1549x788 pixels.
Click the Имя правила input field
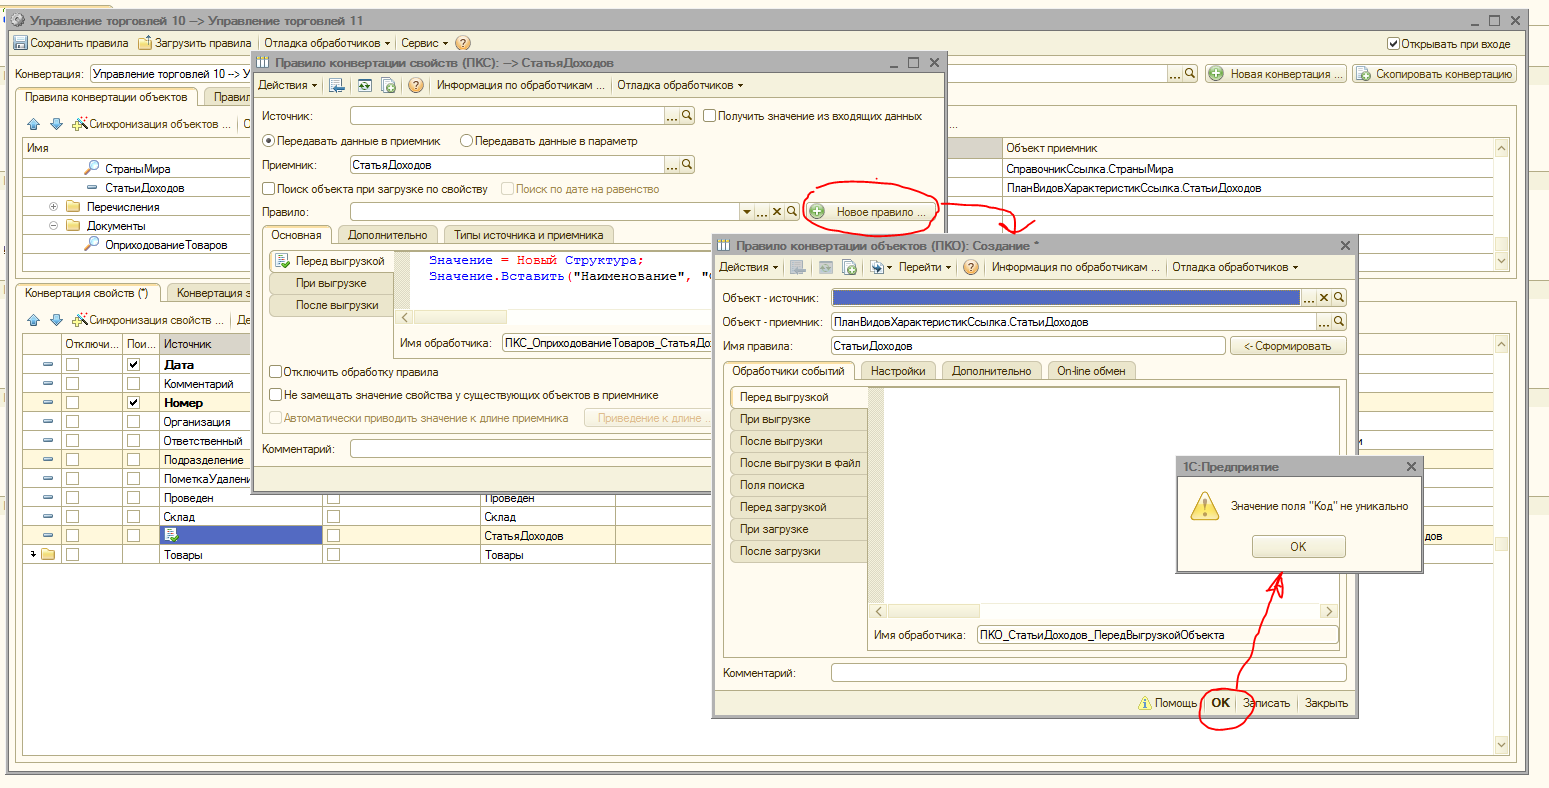point(1027,346)
